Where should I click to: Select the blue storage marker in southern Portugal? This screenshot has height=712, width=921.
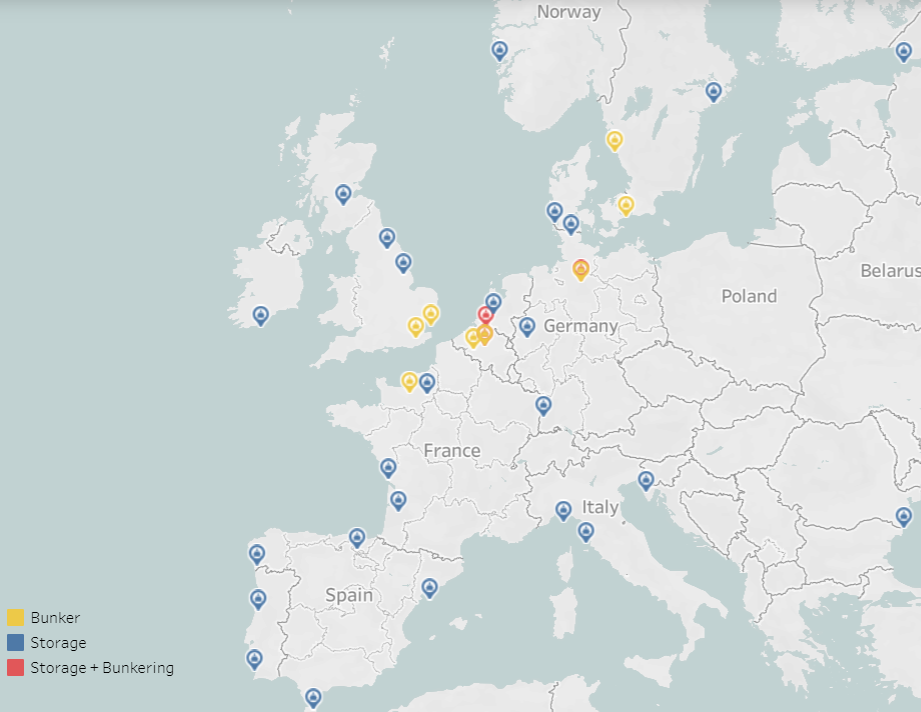[254, 659]
